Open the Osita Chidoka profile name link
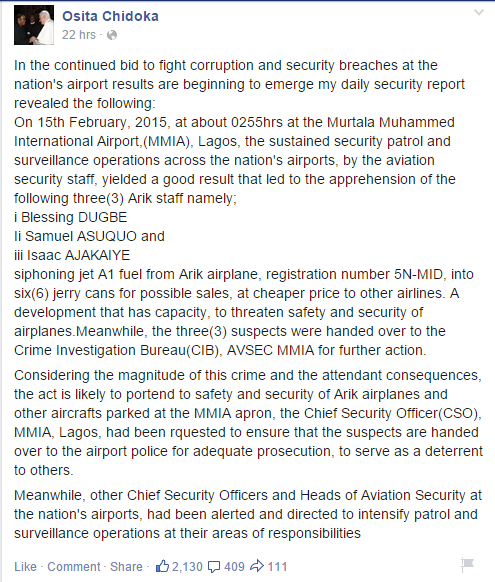Viewport: 495px width, 582px height. click(x=110, y=16)
